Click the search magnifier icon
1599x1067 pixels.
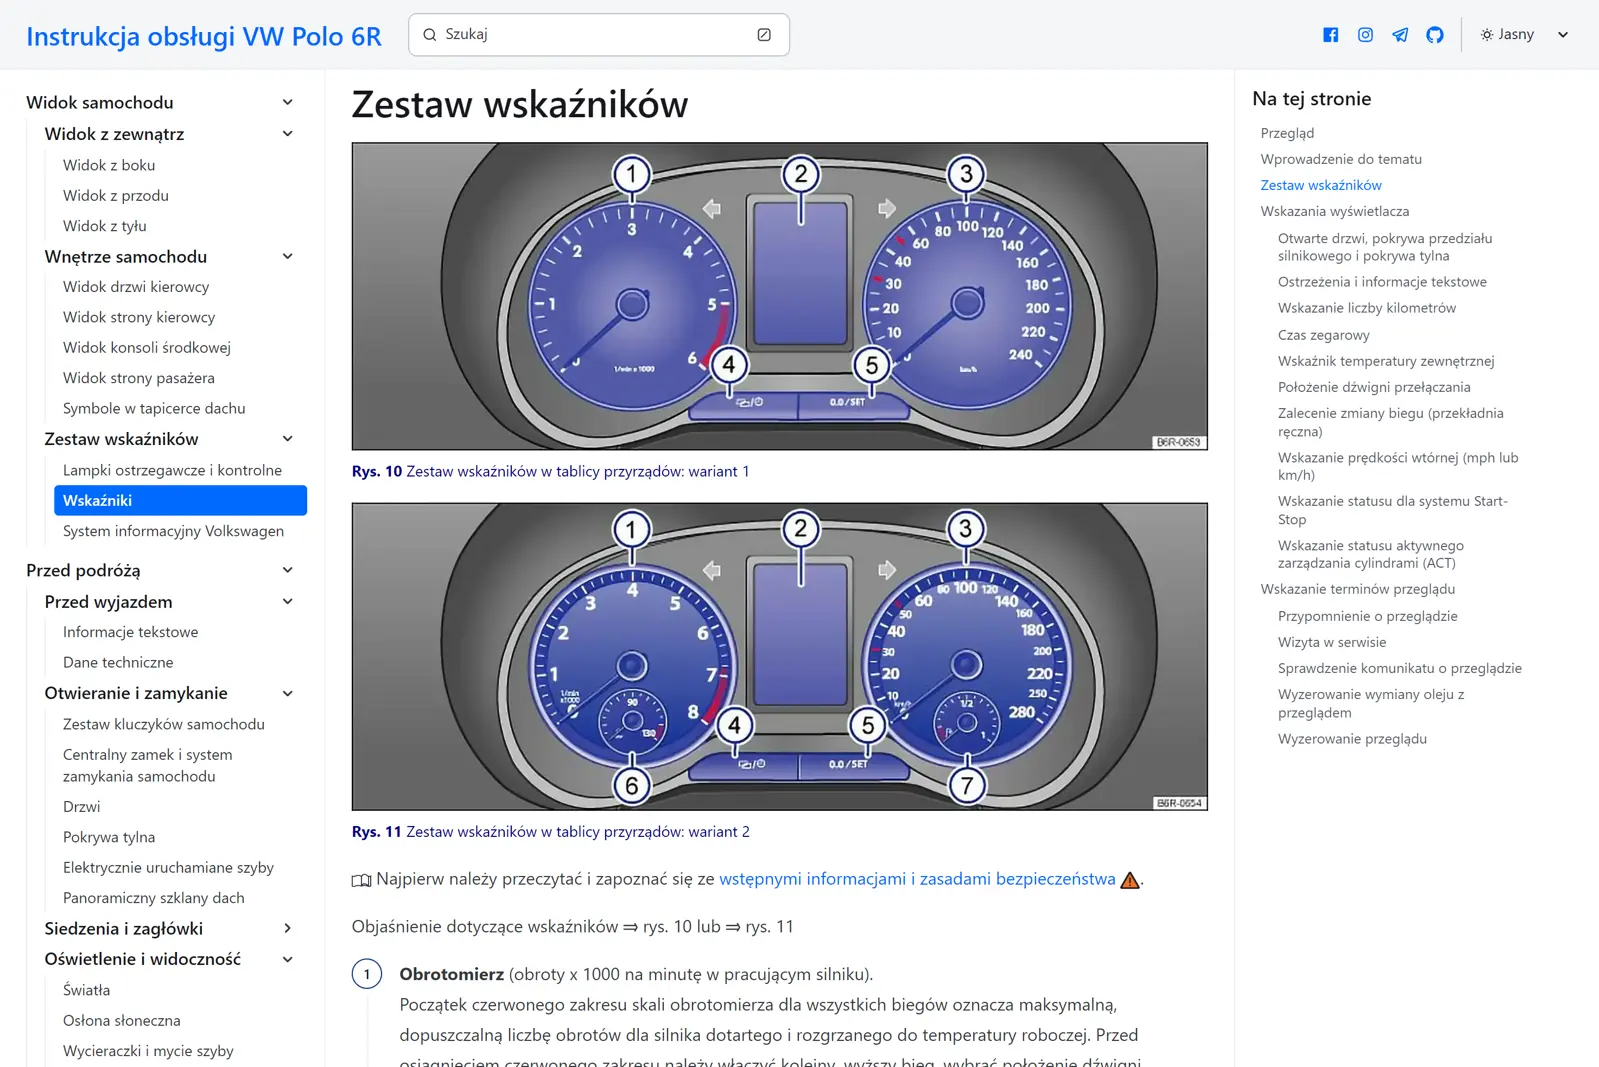click(430, 35)
